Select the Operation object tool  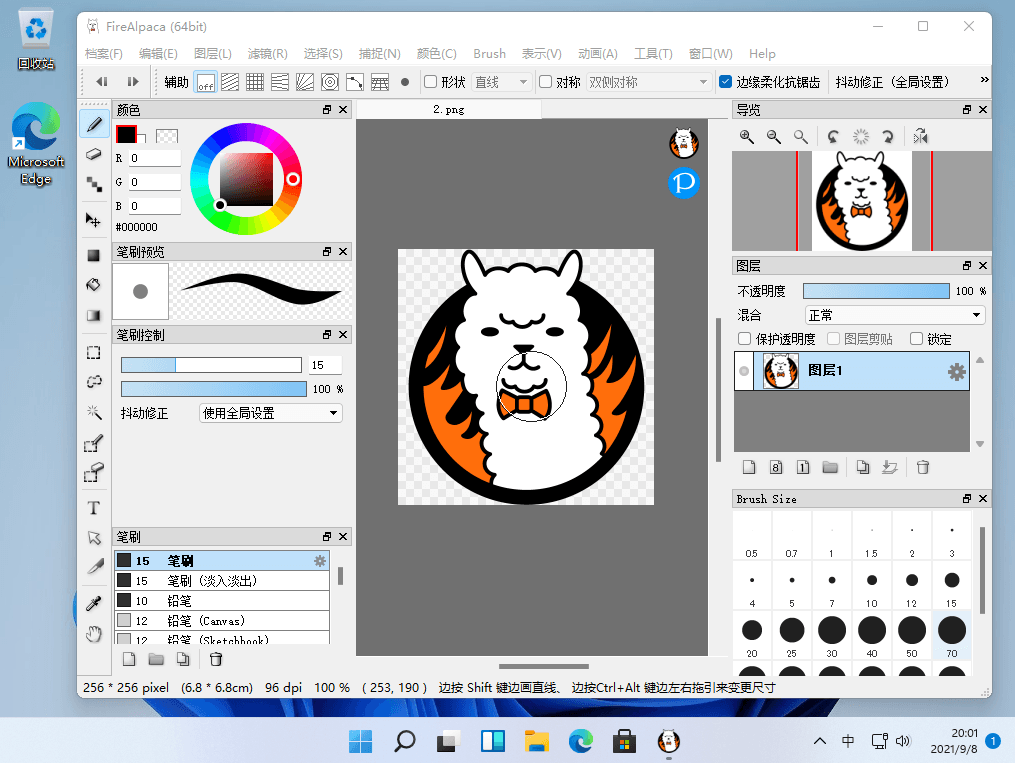tap(94, 538)
